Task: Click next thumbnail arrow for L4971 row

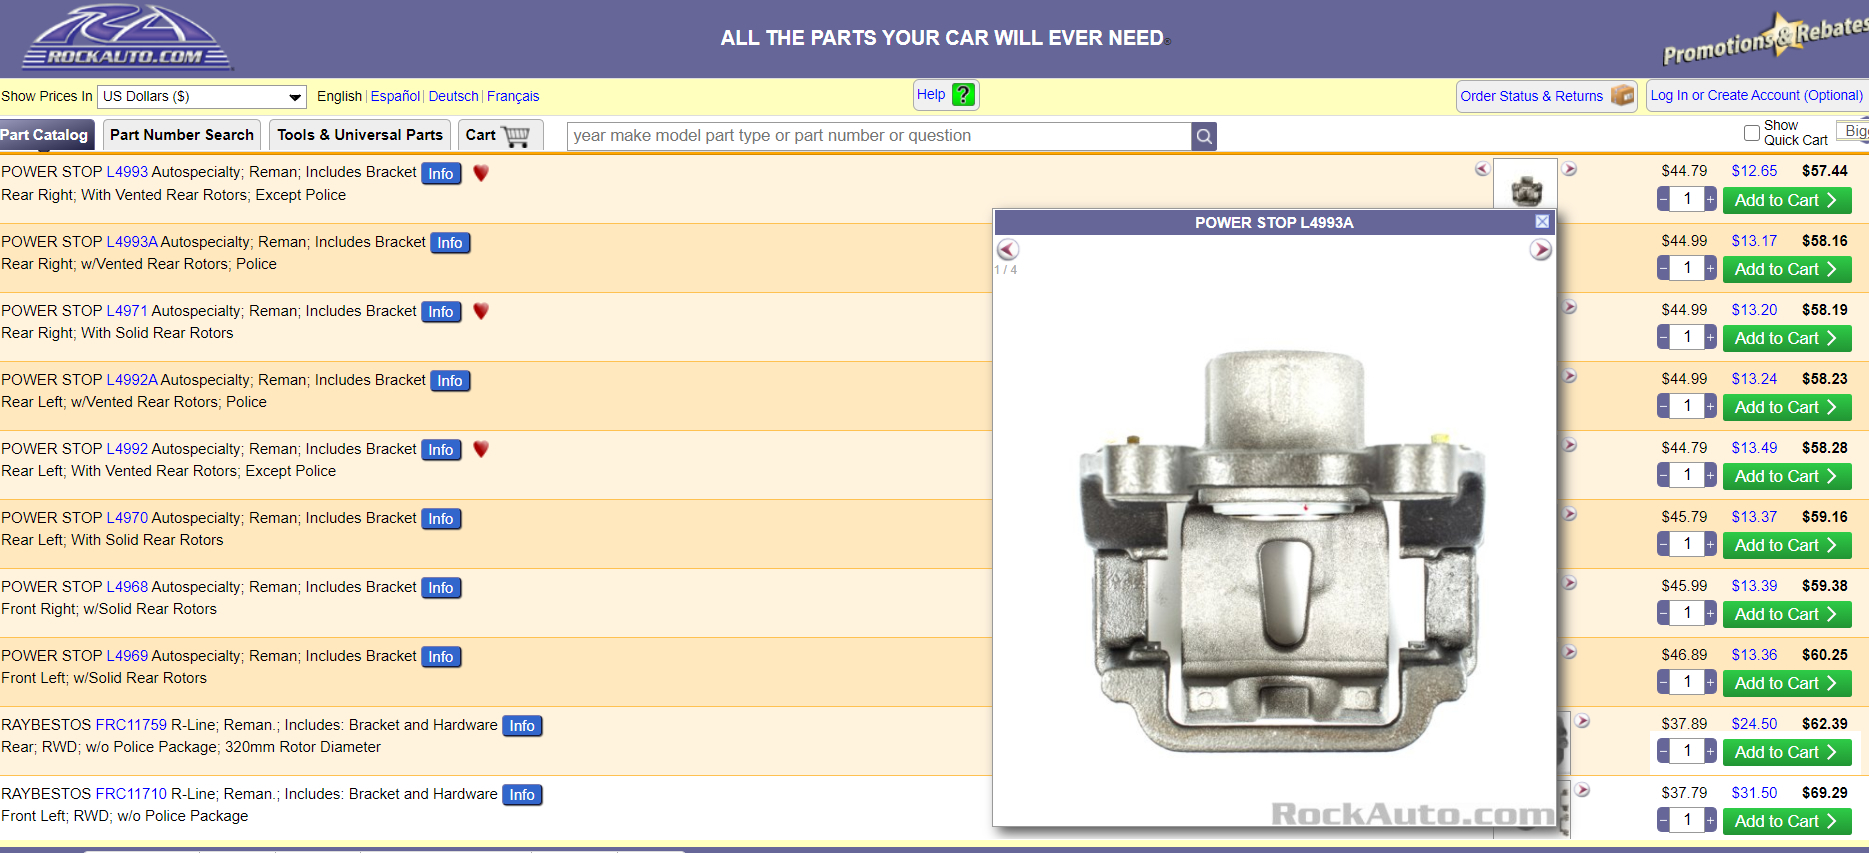Action: [1570, 307]
